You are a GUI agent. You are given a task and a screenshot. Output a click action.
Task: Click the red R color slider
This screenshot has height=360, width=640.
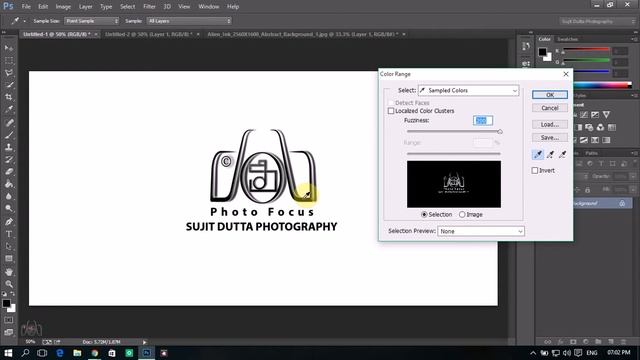586,49
